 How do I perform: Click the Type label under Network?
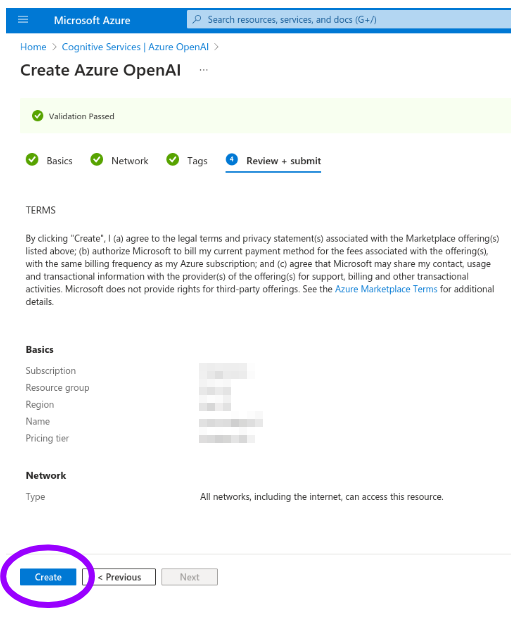tap(35, 497)
